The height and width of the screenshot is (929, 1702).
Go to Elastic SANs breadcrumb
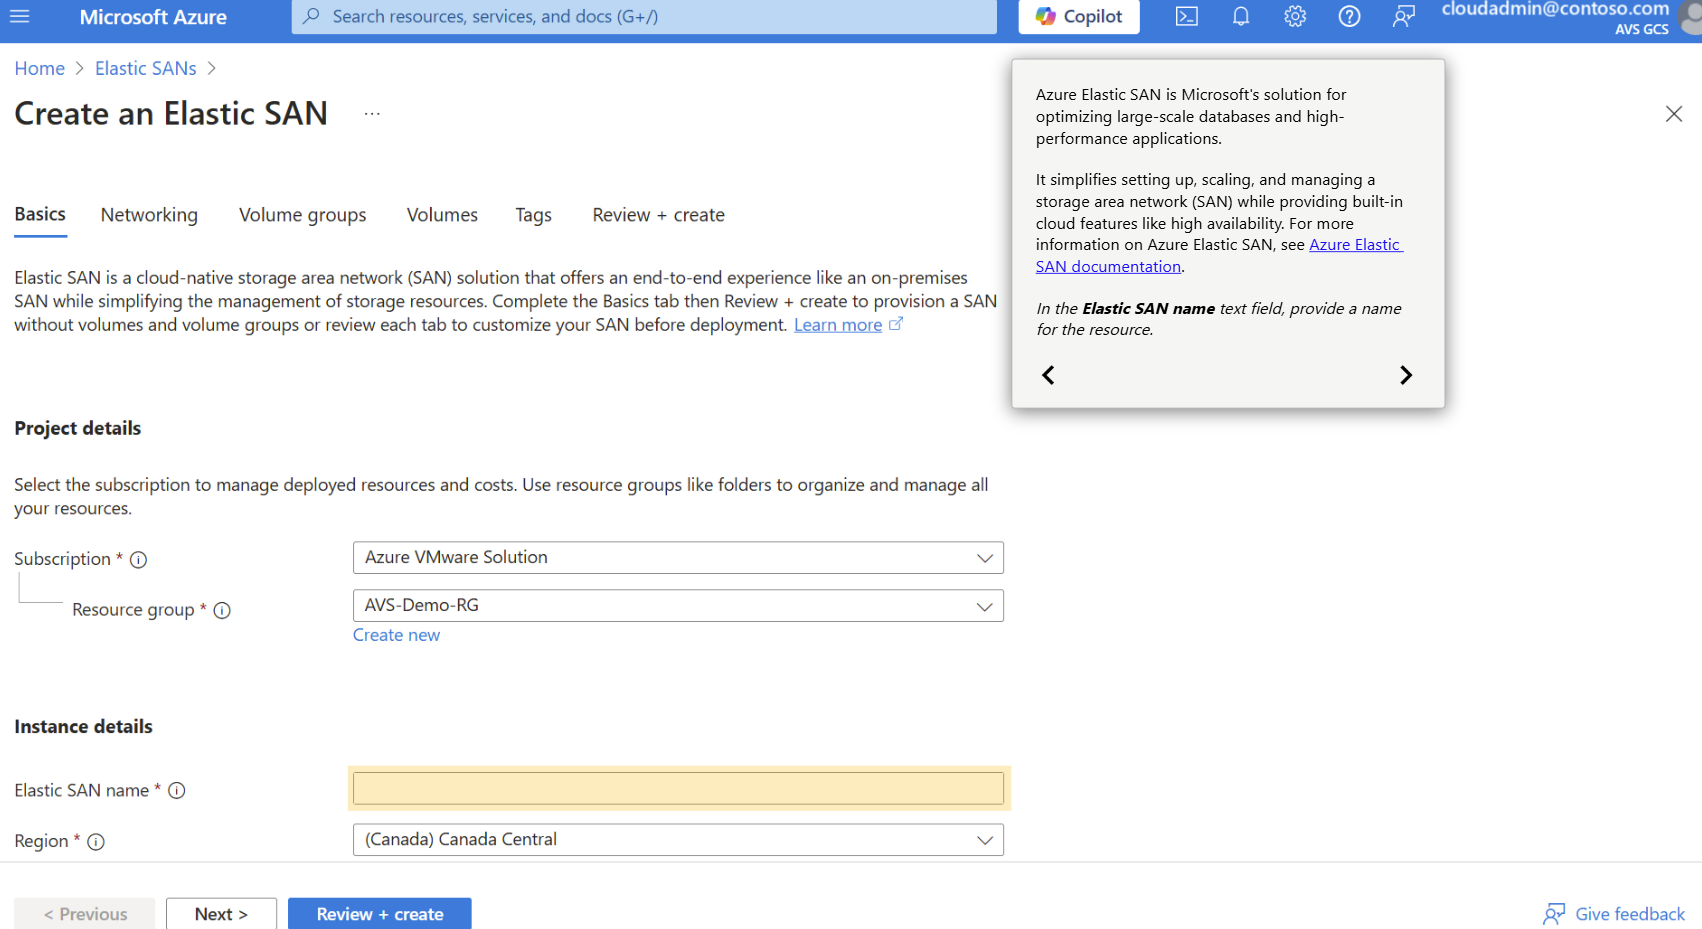146,68
